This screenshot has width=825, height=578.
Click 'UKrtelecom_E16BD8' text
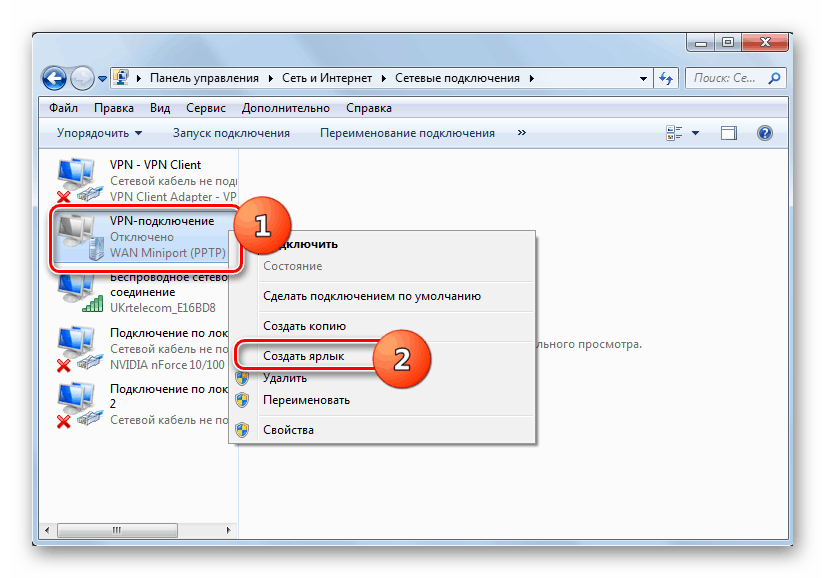point(163,308)
